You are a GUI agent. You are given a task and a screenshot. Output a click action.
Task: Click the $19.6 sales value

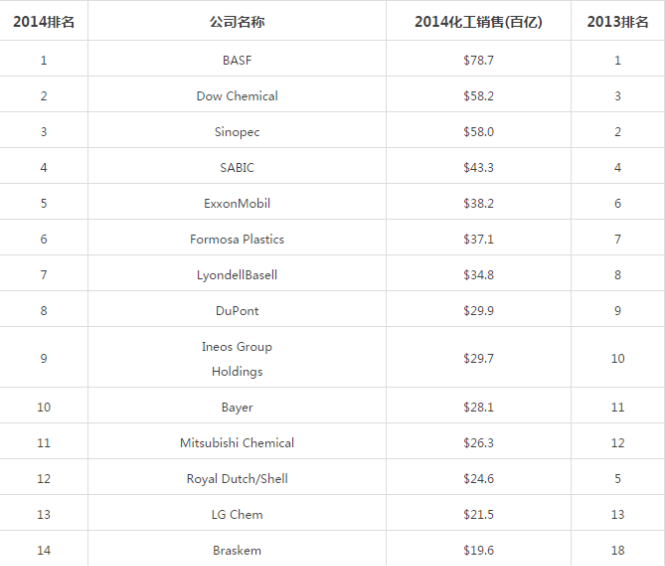point(478,550)
